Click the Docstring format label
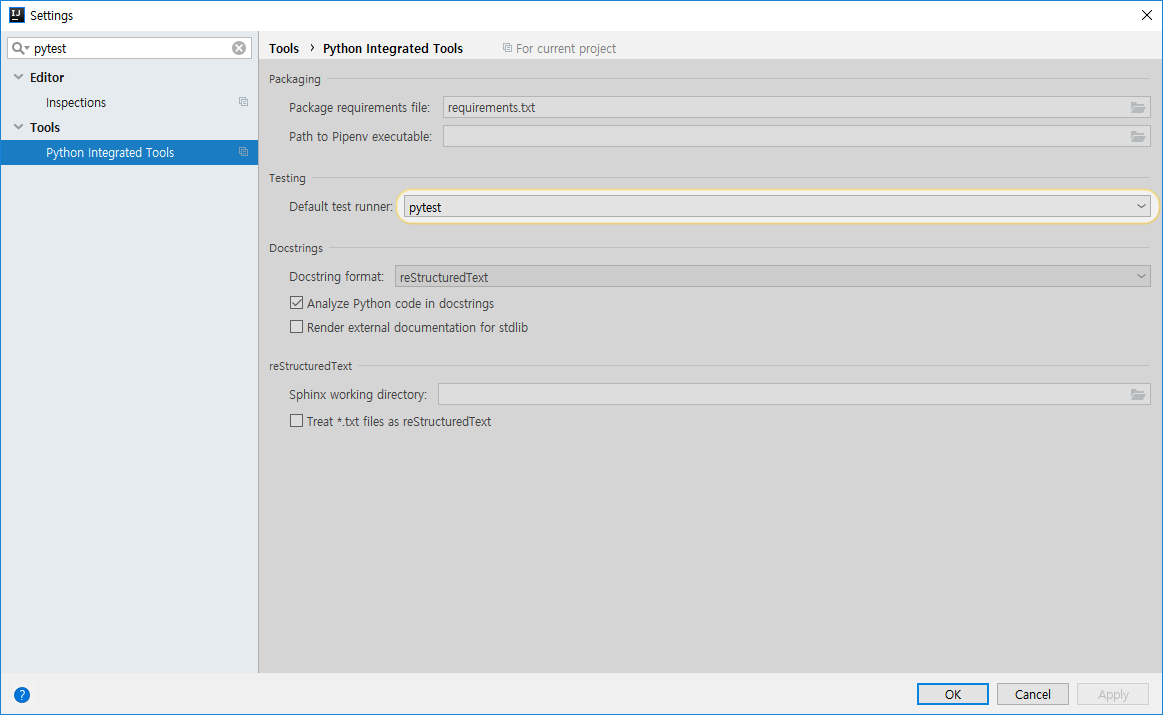This screenshot has height=715, width=1163. click(x=337, y=277)
